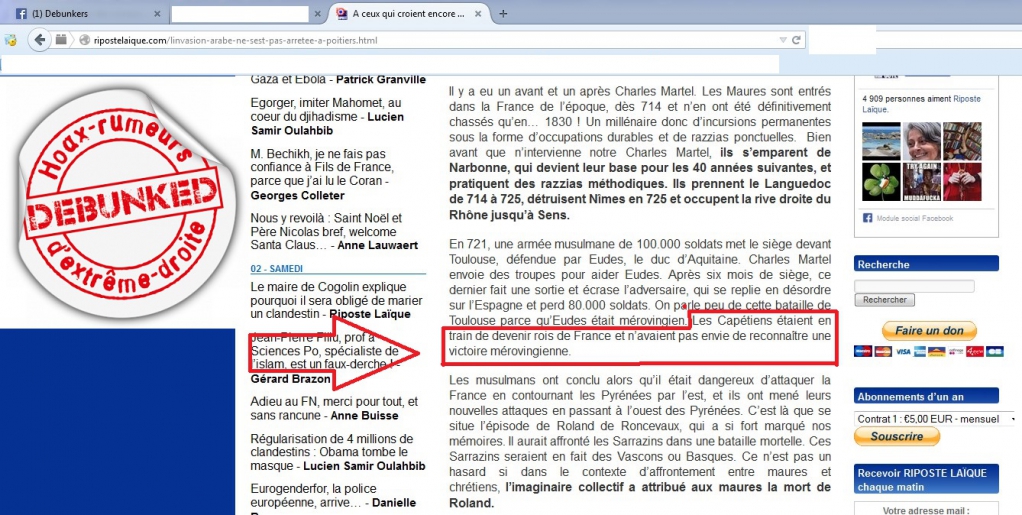The width and height of the screenshot is (1022, 515).
Task: Close the Debunkers tab
Action: (157, 14)
